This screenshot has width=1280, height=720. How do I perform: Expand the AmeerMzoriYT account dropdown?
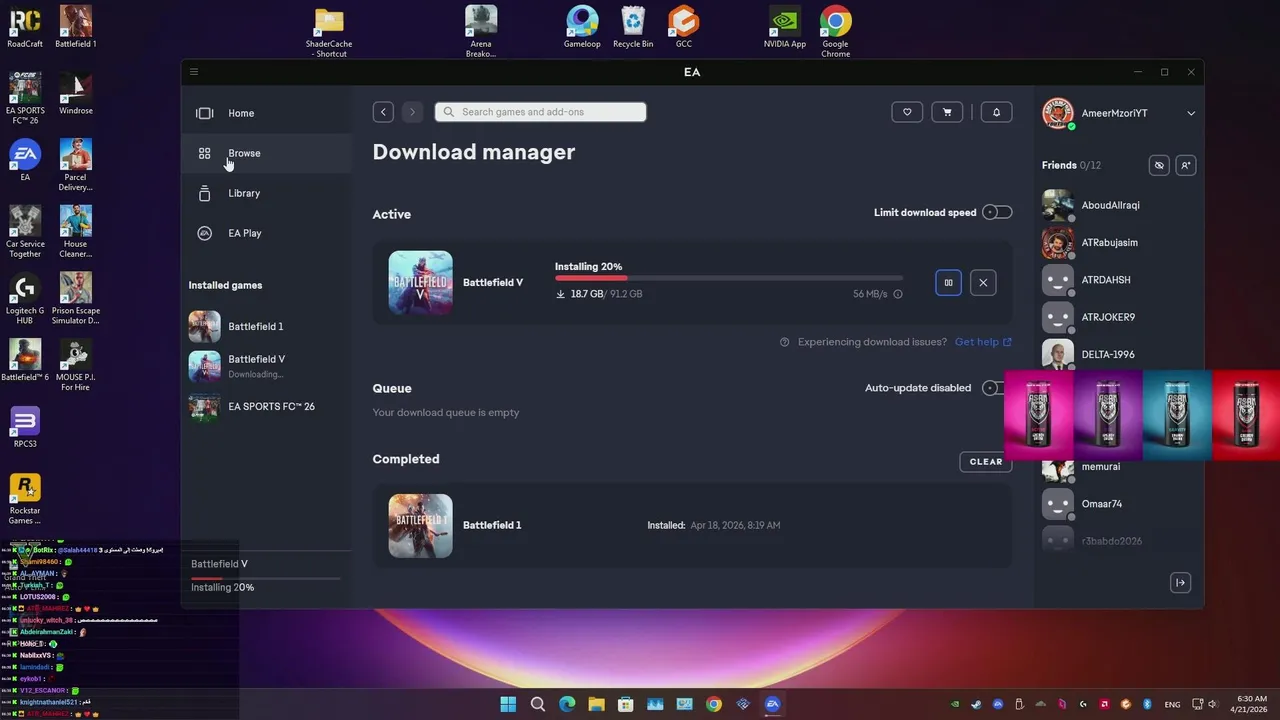[x=1190, y=113]
